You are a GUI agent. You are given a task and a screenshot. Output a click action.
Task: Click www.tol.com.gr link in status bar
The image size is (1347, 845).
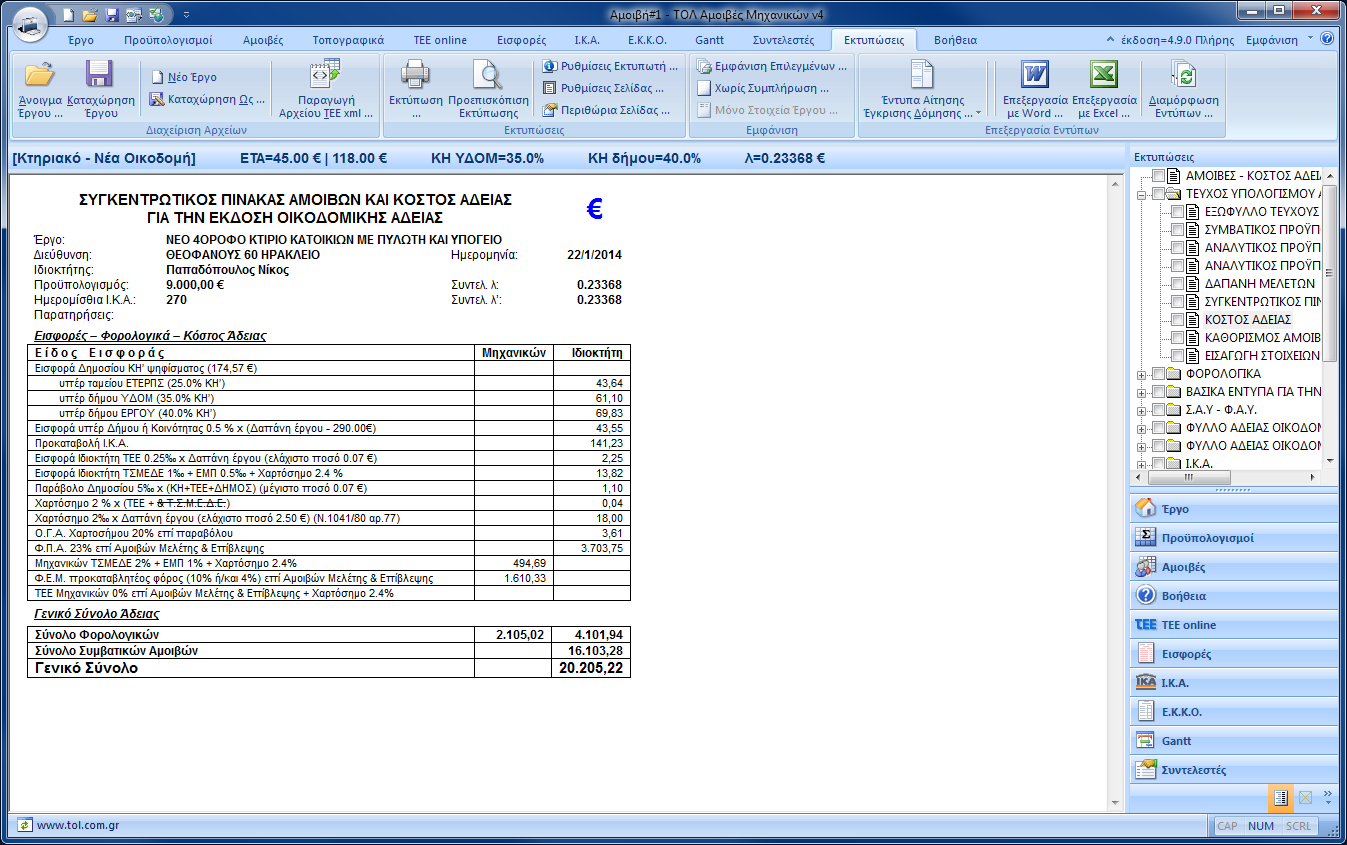[x=78, y=826]
